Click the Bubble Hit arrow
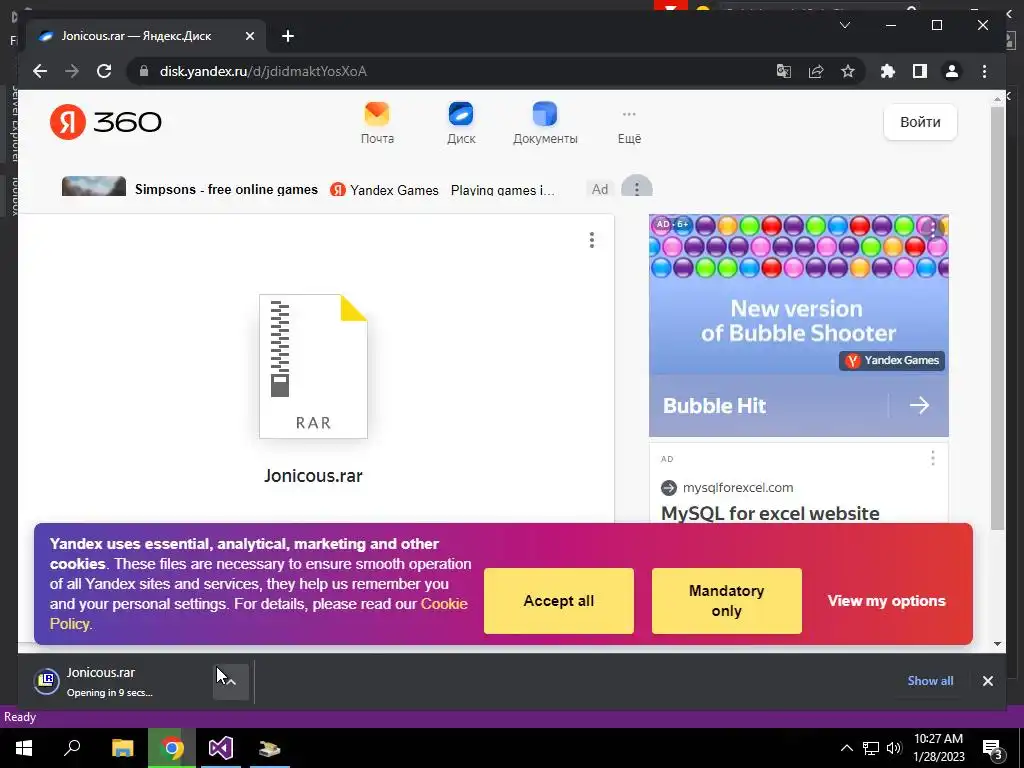Viewport: 1024px width, 768px height. point(919,405)
